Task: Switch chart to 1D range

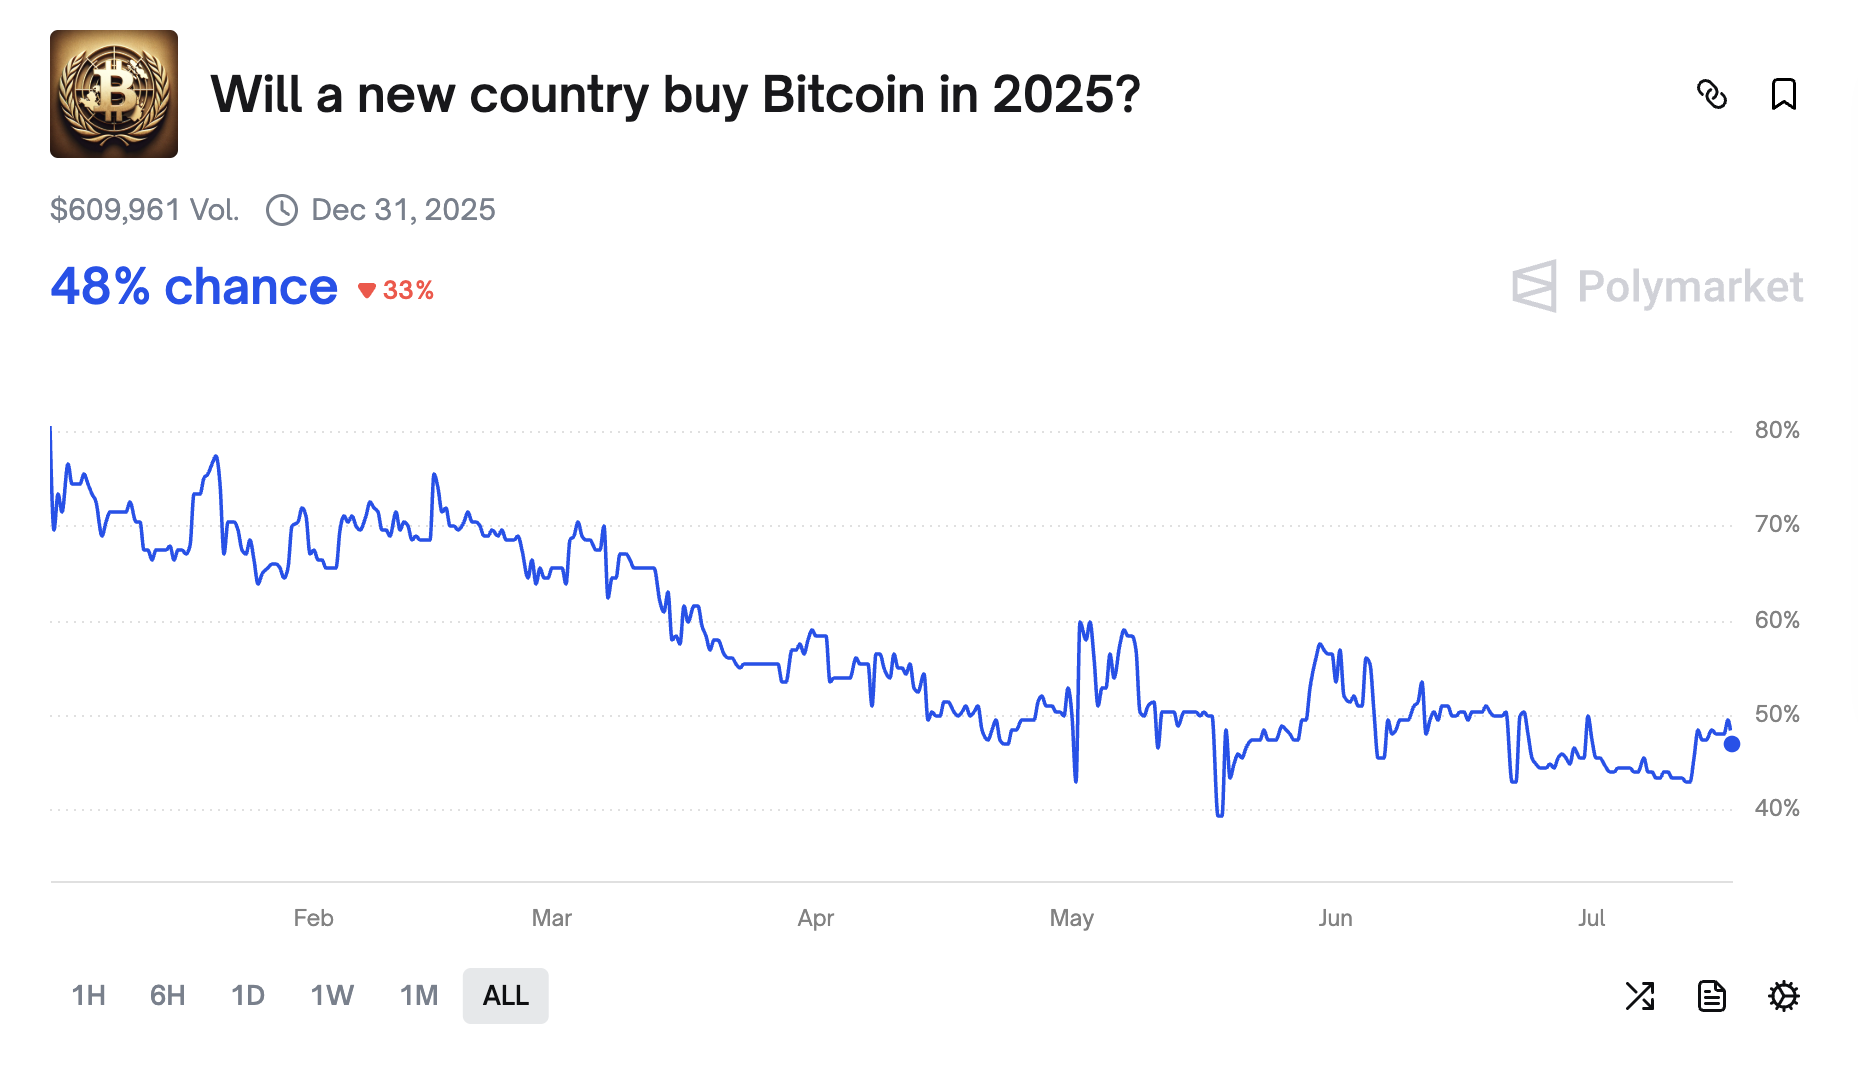Action: pos(248,996)
